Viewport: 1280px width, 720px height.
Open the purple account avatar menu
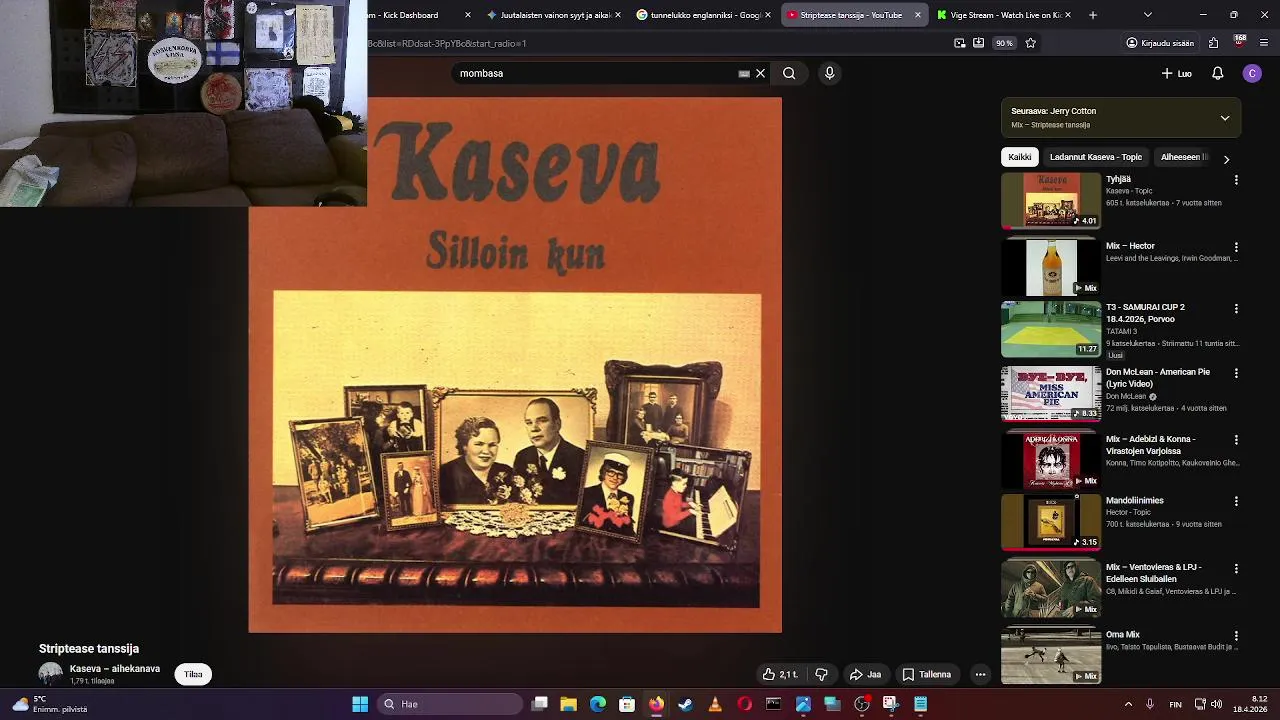point(1252,73)
